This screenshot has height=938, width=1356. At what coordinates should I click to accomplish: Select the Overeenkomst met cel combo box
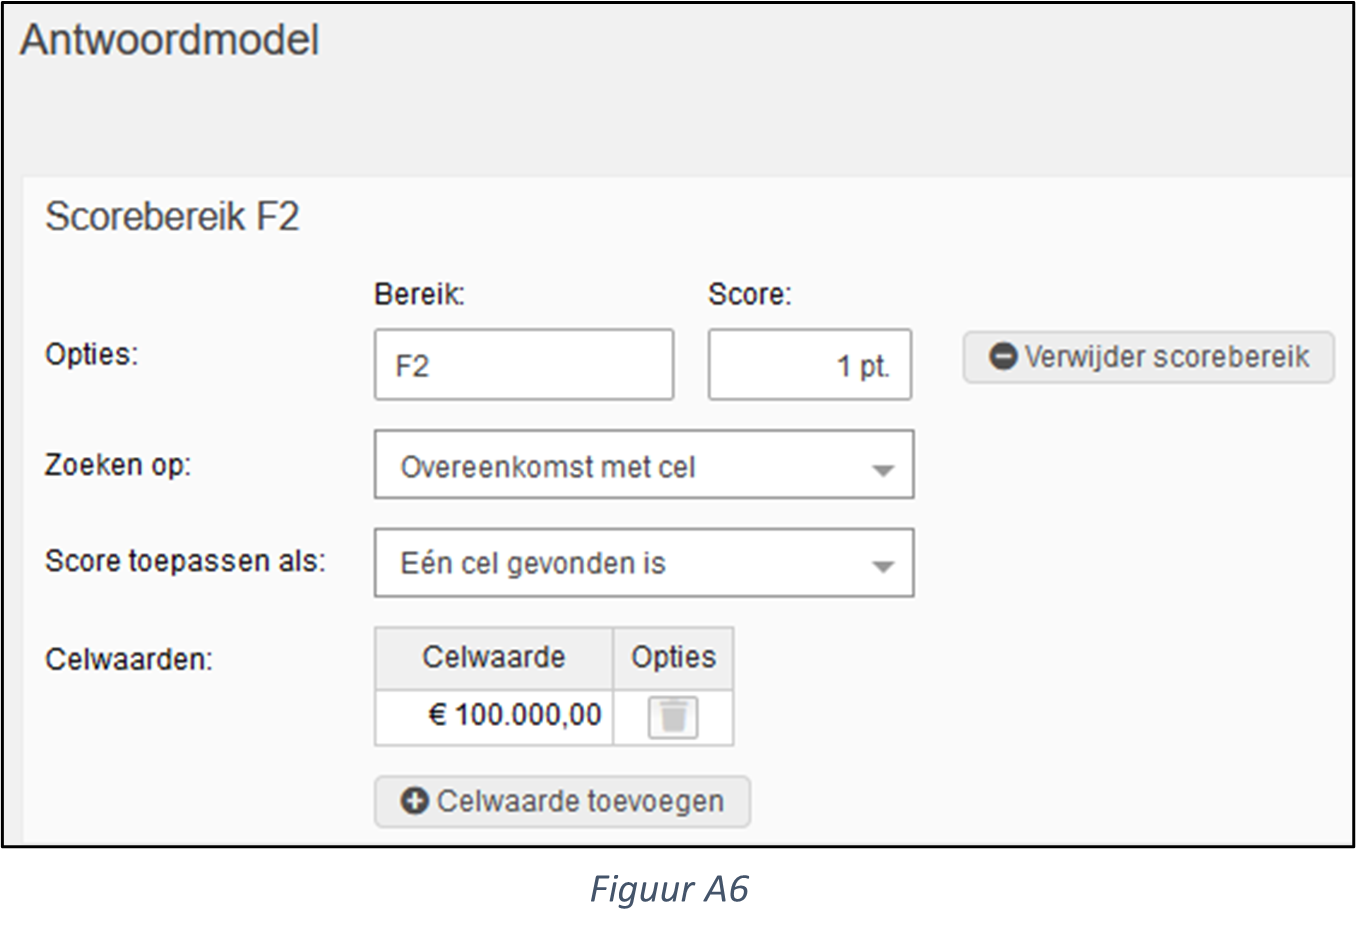pyautogui.click(x=644, y=464)
